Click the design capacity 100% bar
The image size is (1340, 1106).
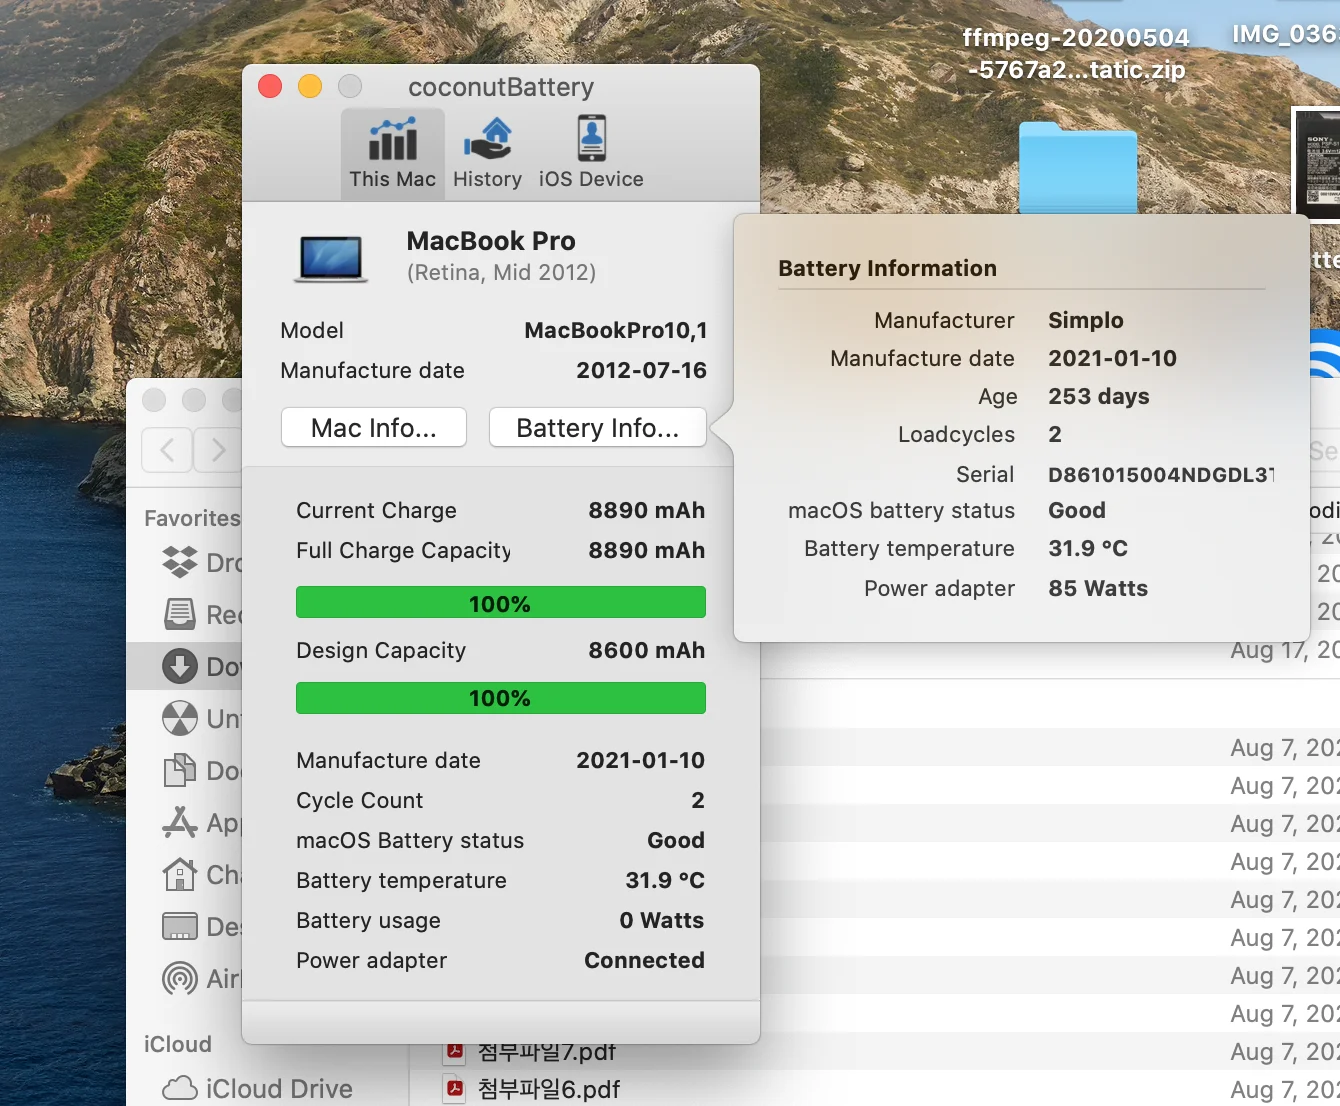click(501, 698)
